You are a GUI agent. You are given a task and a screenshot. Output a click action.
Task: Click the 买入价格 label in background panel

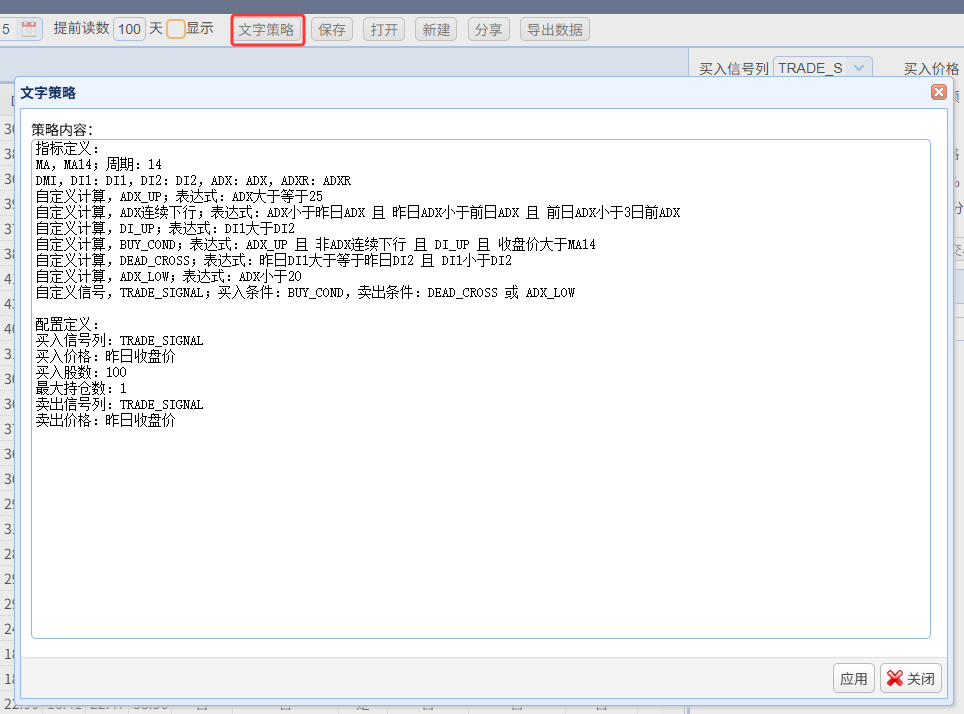931,68
